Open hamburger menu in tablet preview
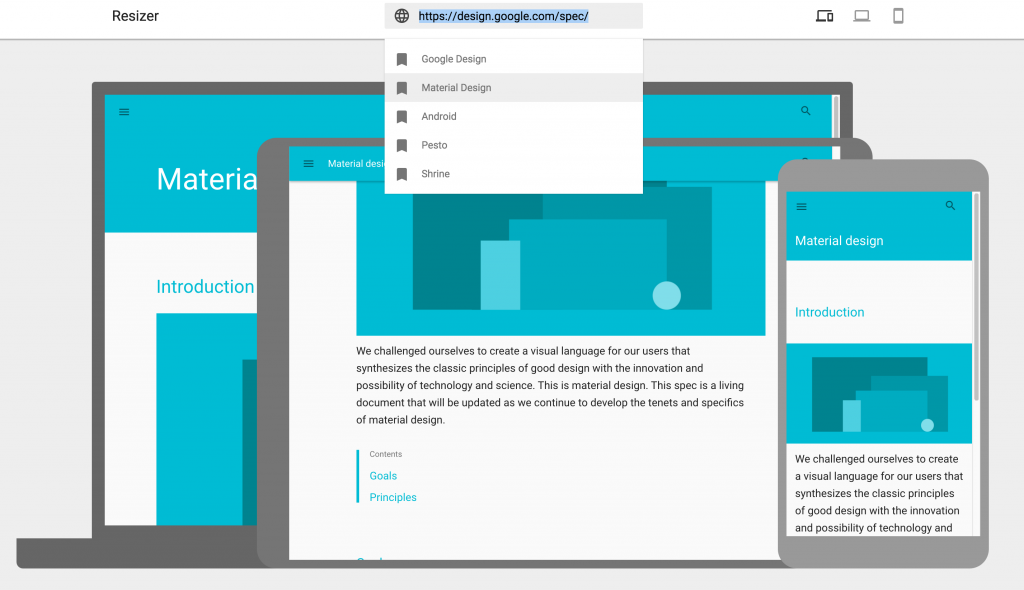 [x=308, y=164]
